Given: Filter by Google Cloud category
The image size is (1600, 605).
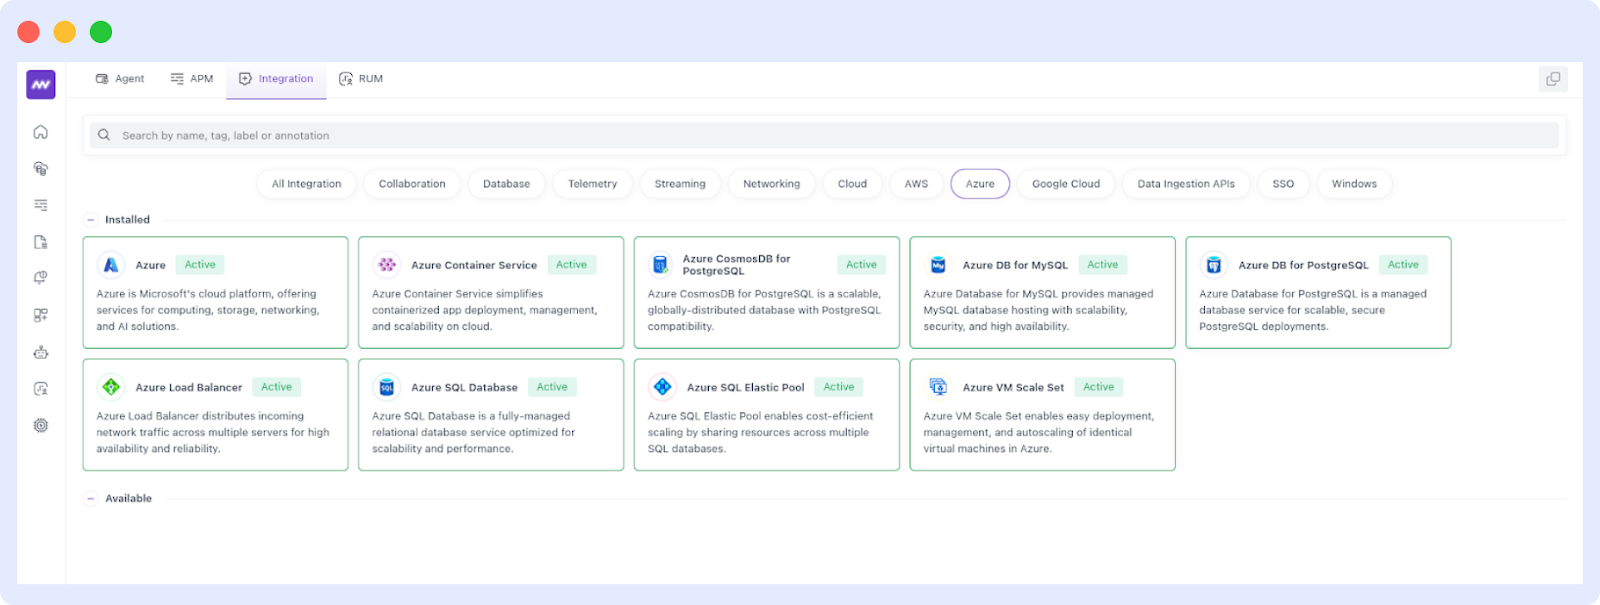Looking at the screenshot, I should pos(1066,184).
